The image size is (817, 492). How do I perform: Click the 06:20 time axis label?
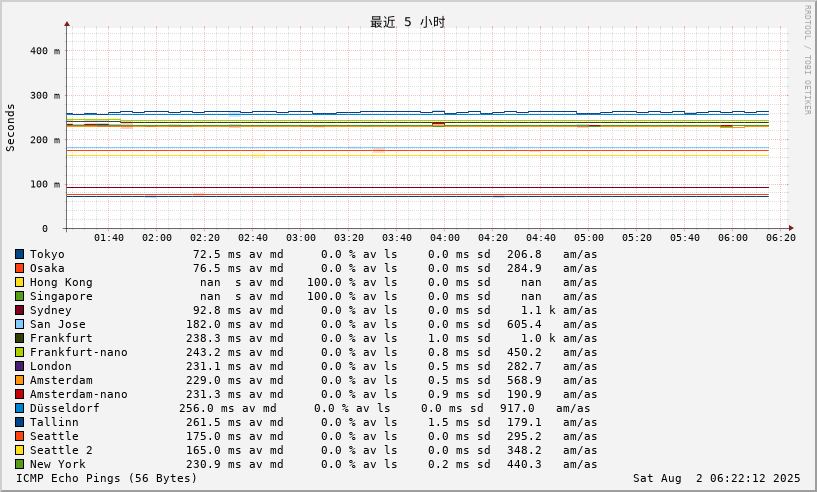[x=781, y=238]
